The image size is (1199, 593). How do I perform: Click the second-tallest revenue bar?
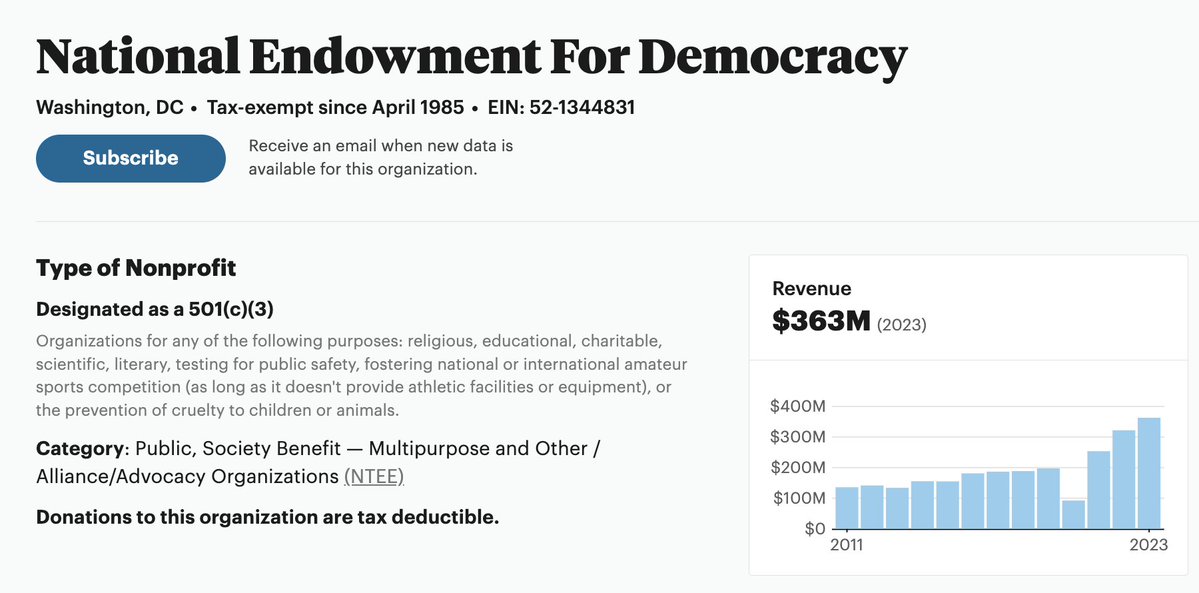[1124, 480]
